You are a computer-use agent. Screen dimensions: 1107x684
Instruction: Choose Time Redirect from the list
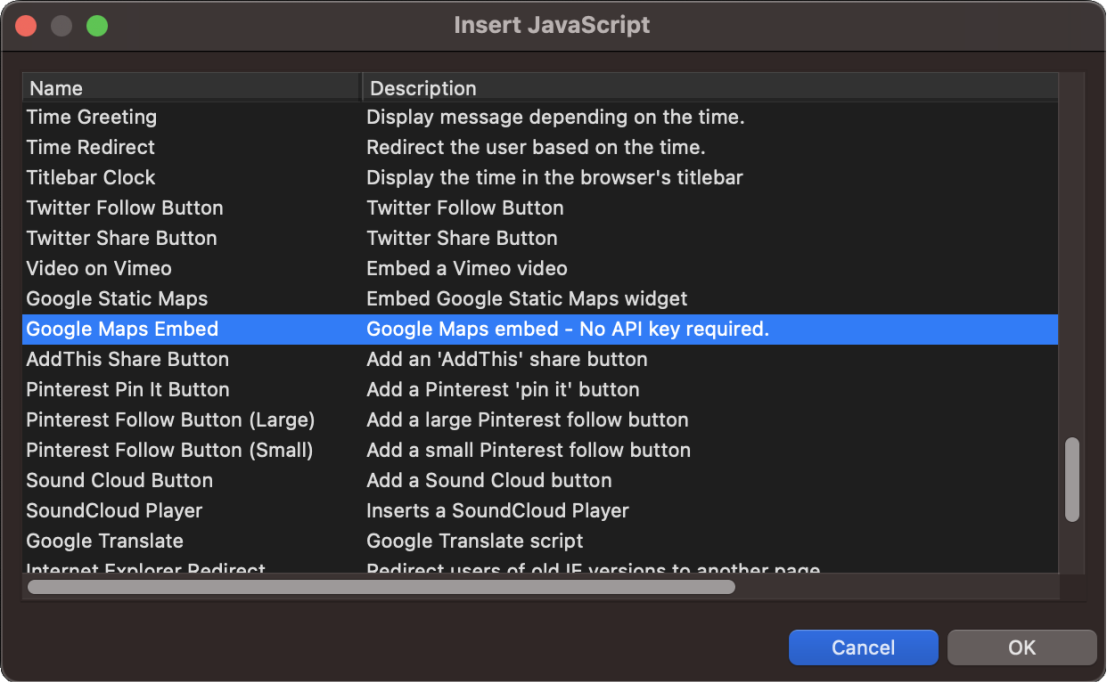click(91, 147)
